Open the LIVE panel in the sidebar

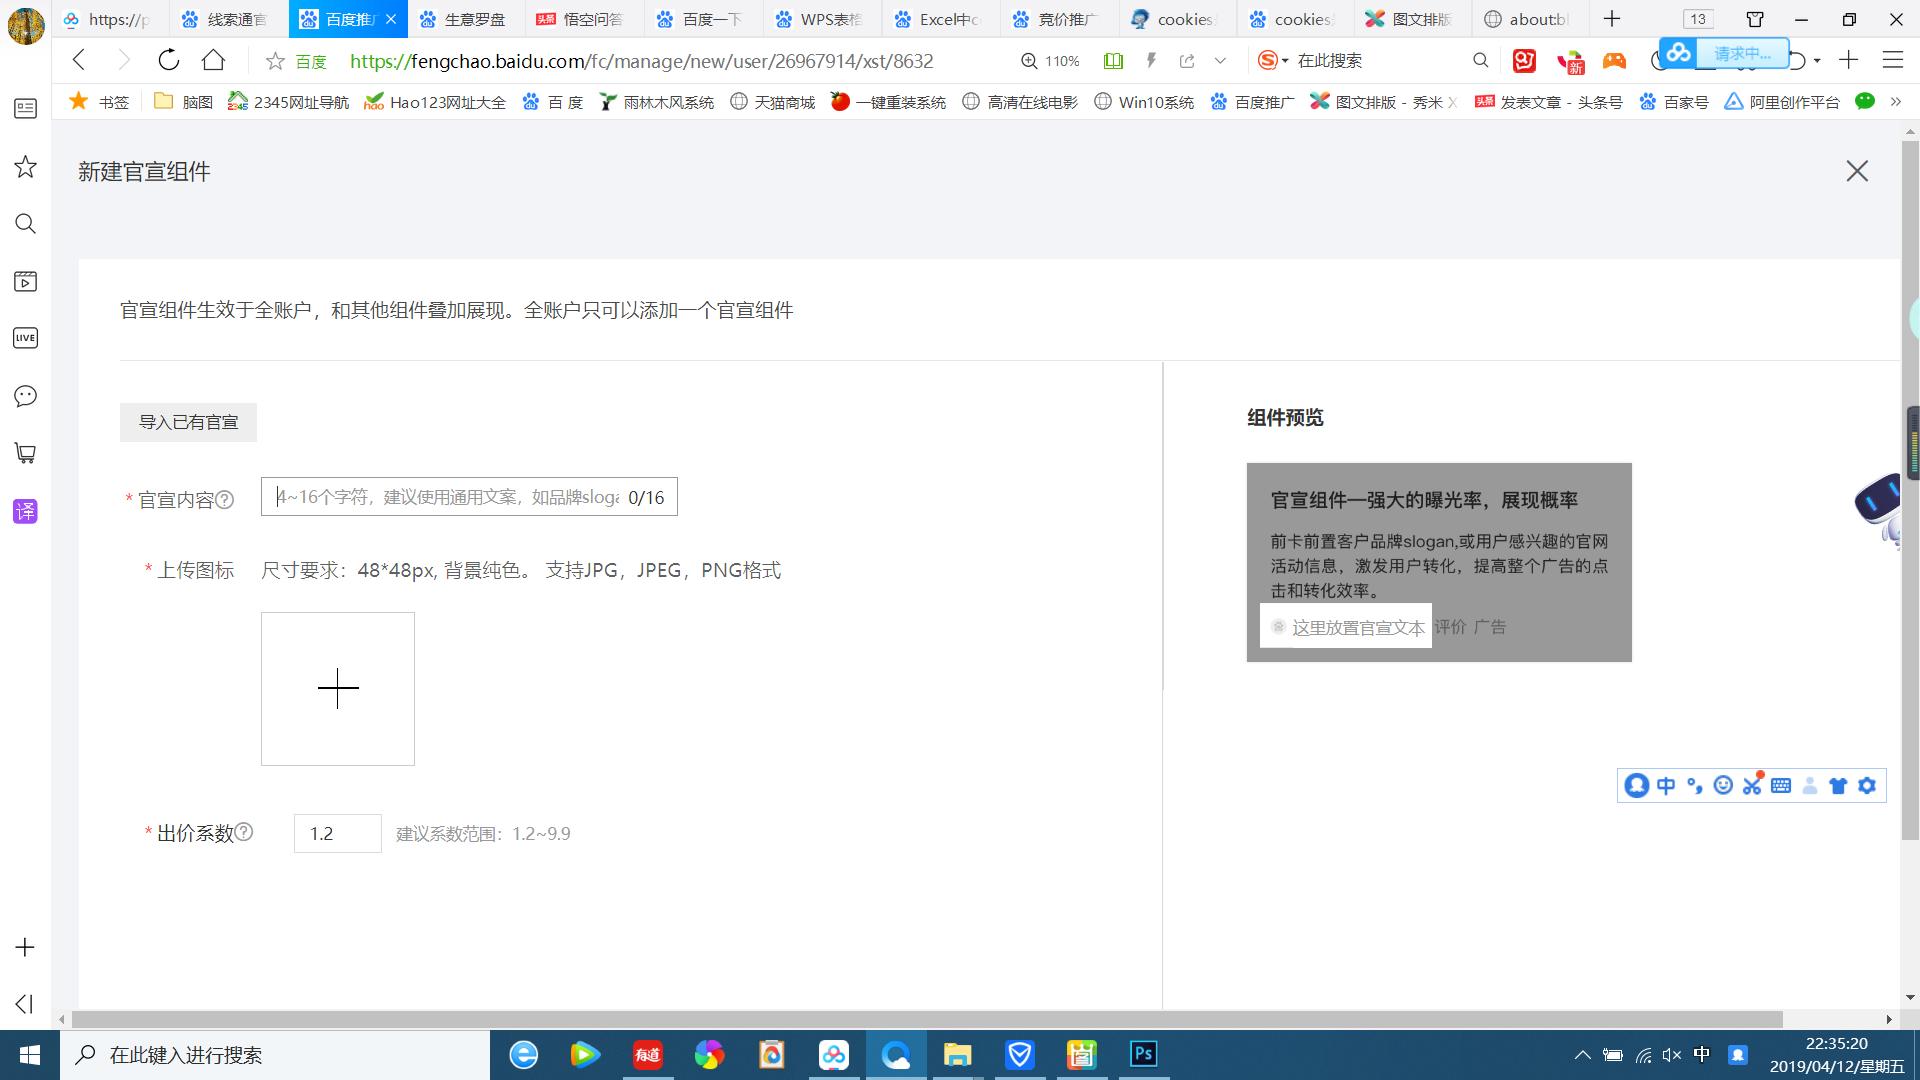[x=25, y=338]
